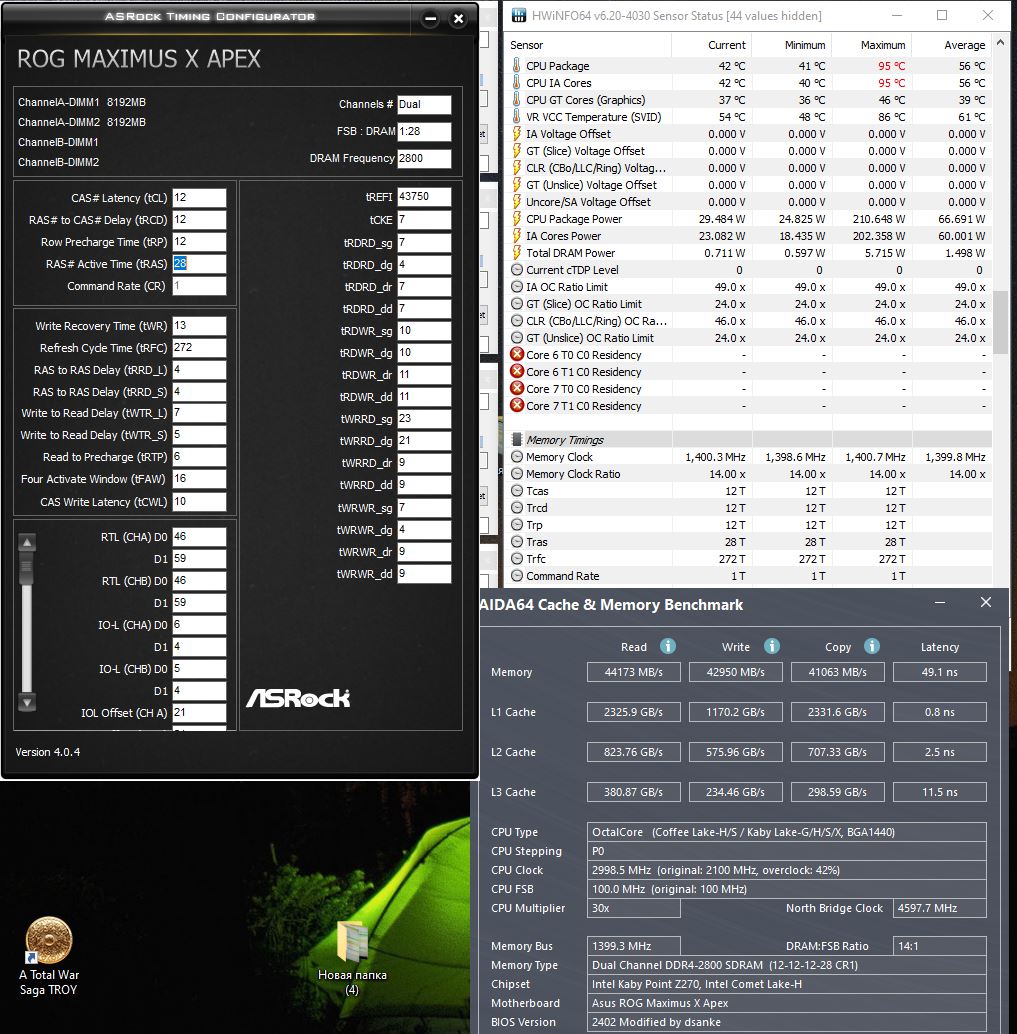
Task: Click Total DRAM Power lightning icon
Action: 516,253
